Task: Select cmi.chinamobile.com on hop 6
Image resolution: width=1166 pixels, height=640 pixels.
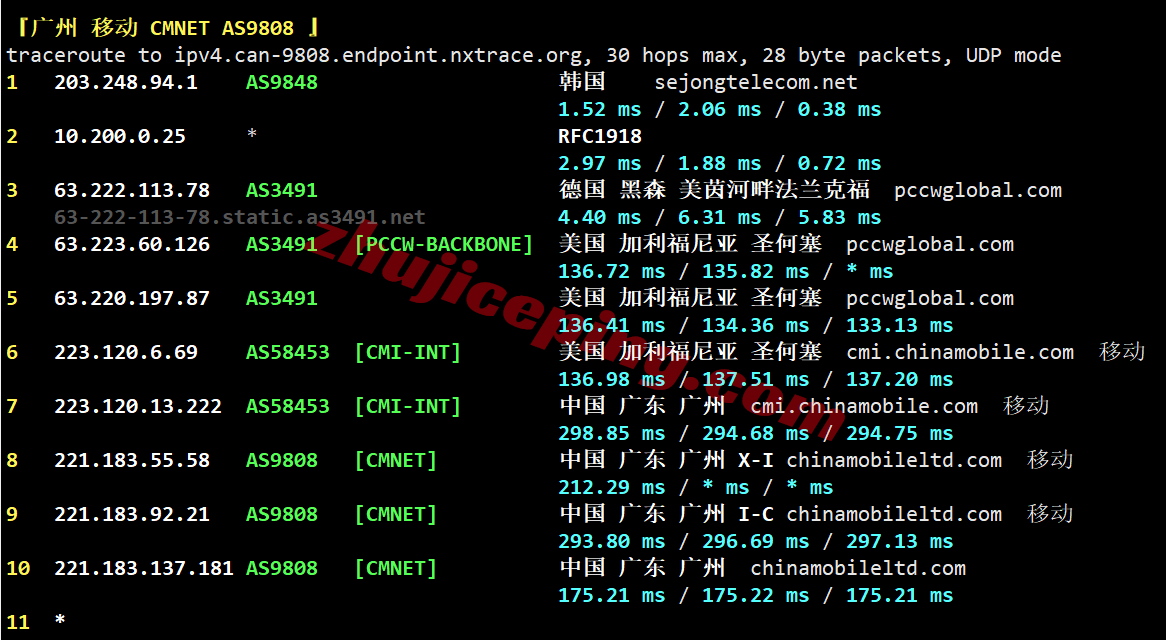Action: pyautogui.click(x=960, y=352)
